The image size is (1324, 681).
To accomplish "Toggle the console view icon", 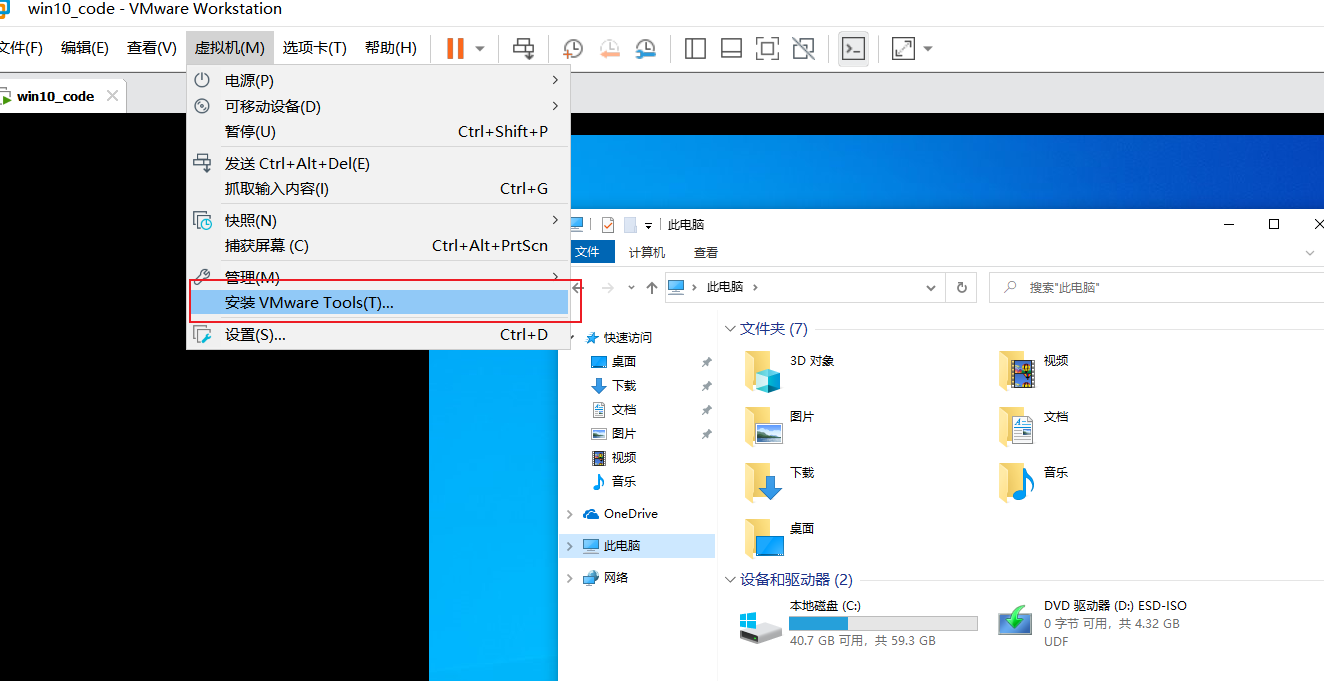I will click(853, 48).
